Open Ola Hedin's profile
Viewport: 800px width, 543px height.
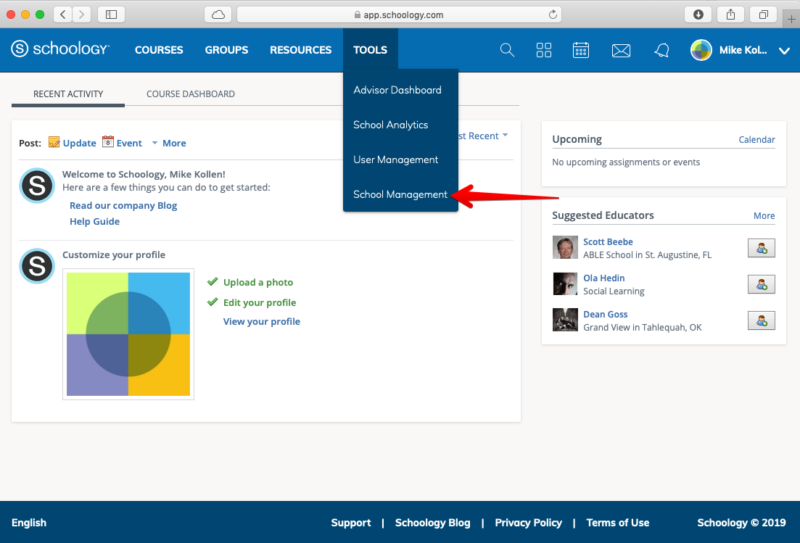point(604,278)
